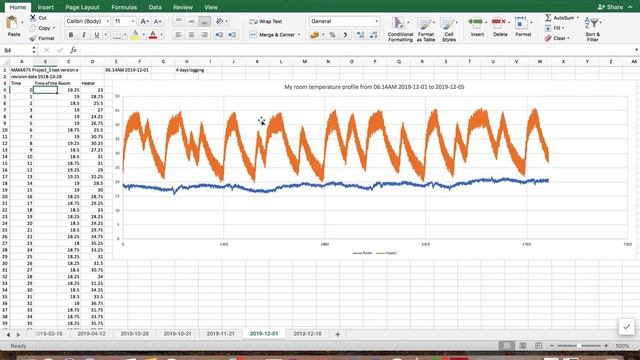Viewport: 640px width, 360px height.
Task: Open the Calibri (Body) font dropdown
Action: pyautogui.click(x=107, y=21)
